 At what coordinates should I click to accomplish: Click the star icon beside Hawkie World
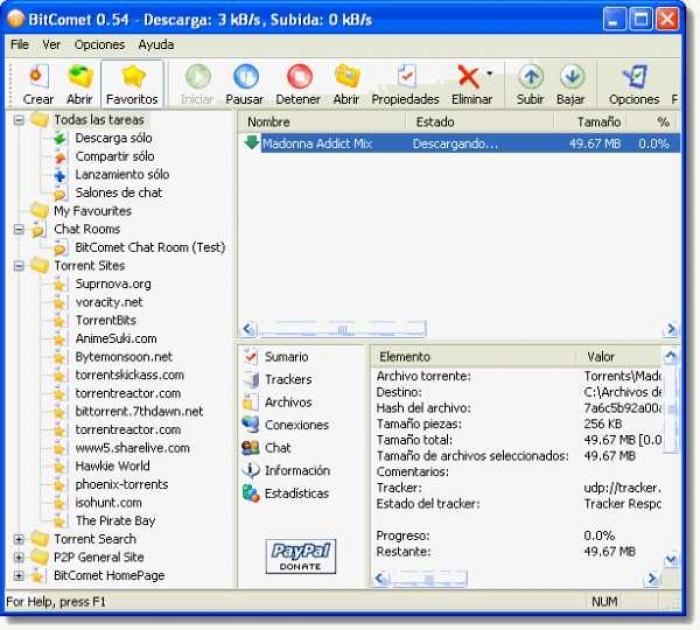pos(59,467)
